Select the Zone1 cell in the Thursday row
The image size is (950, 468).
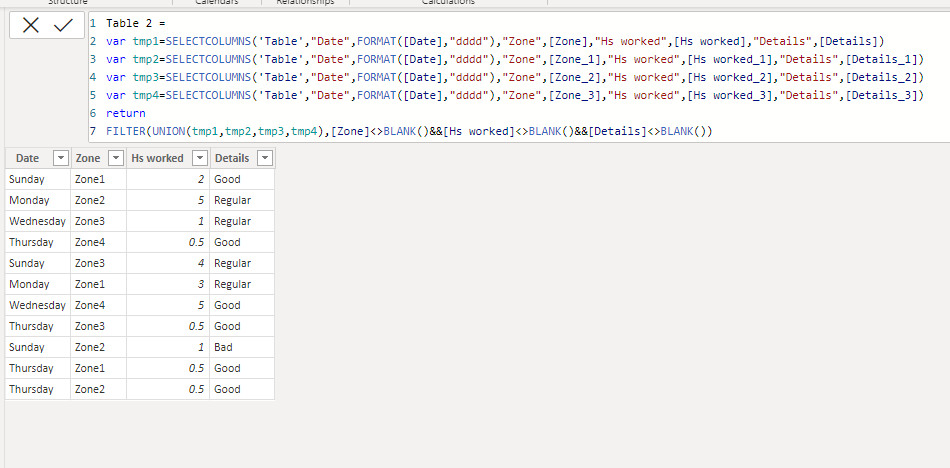click(99, 369)
